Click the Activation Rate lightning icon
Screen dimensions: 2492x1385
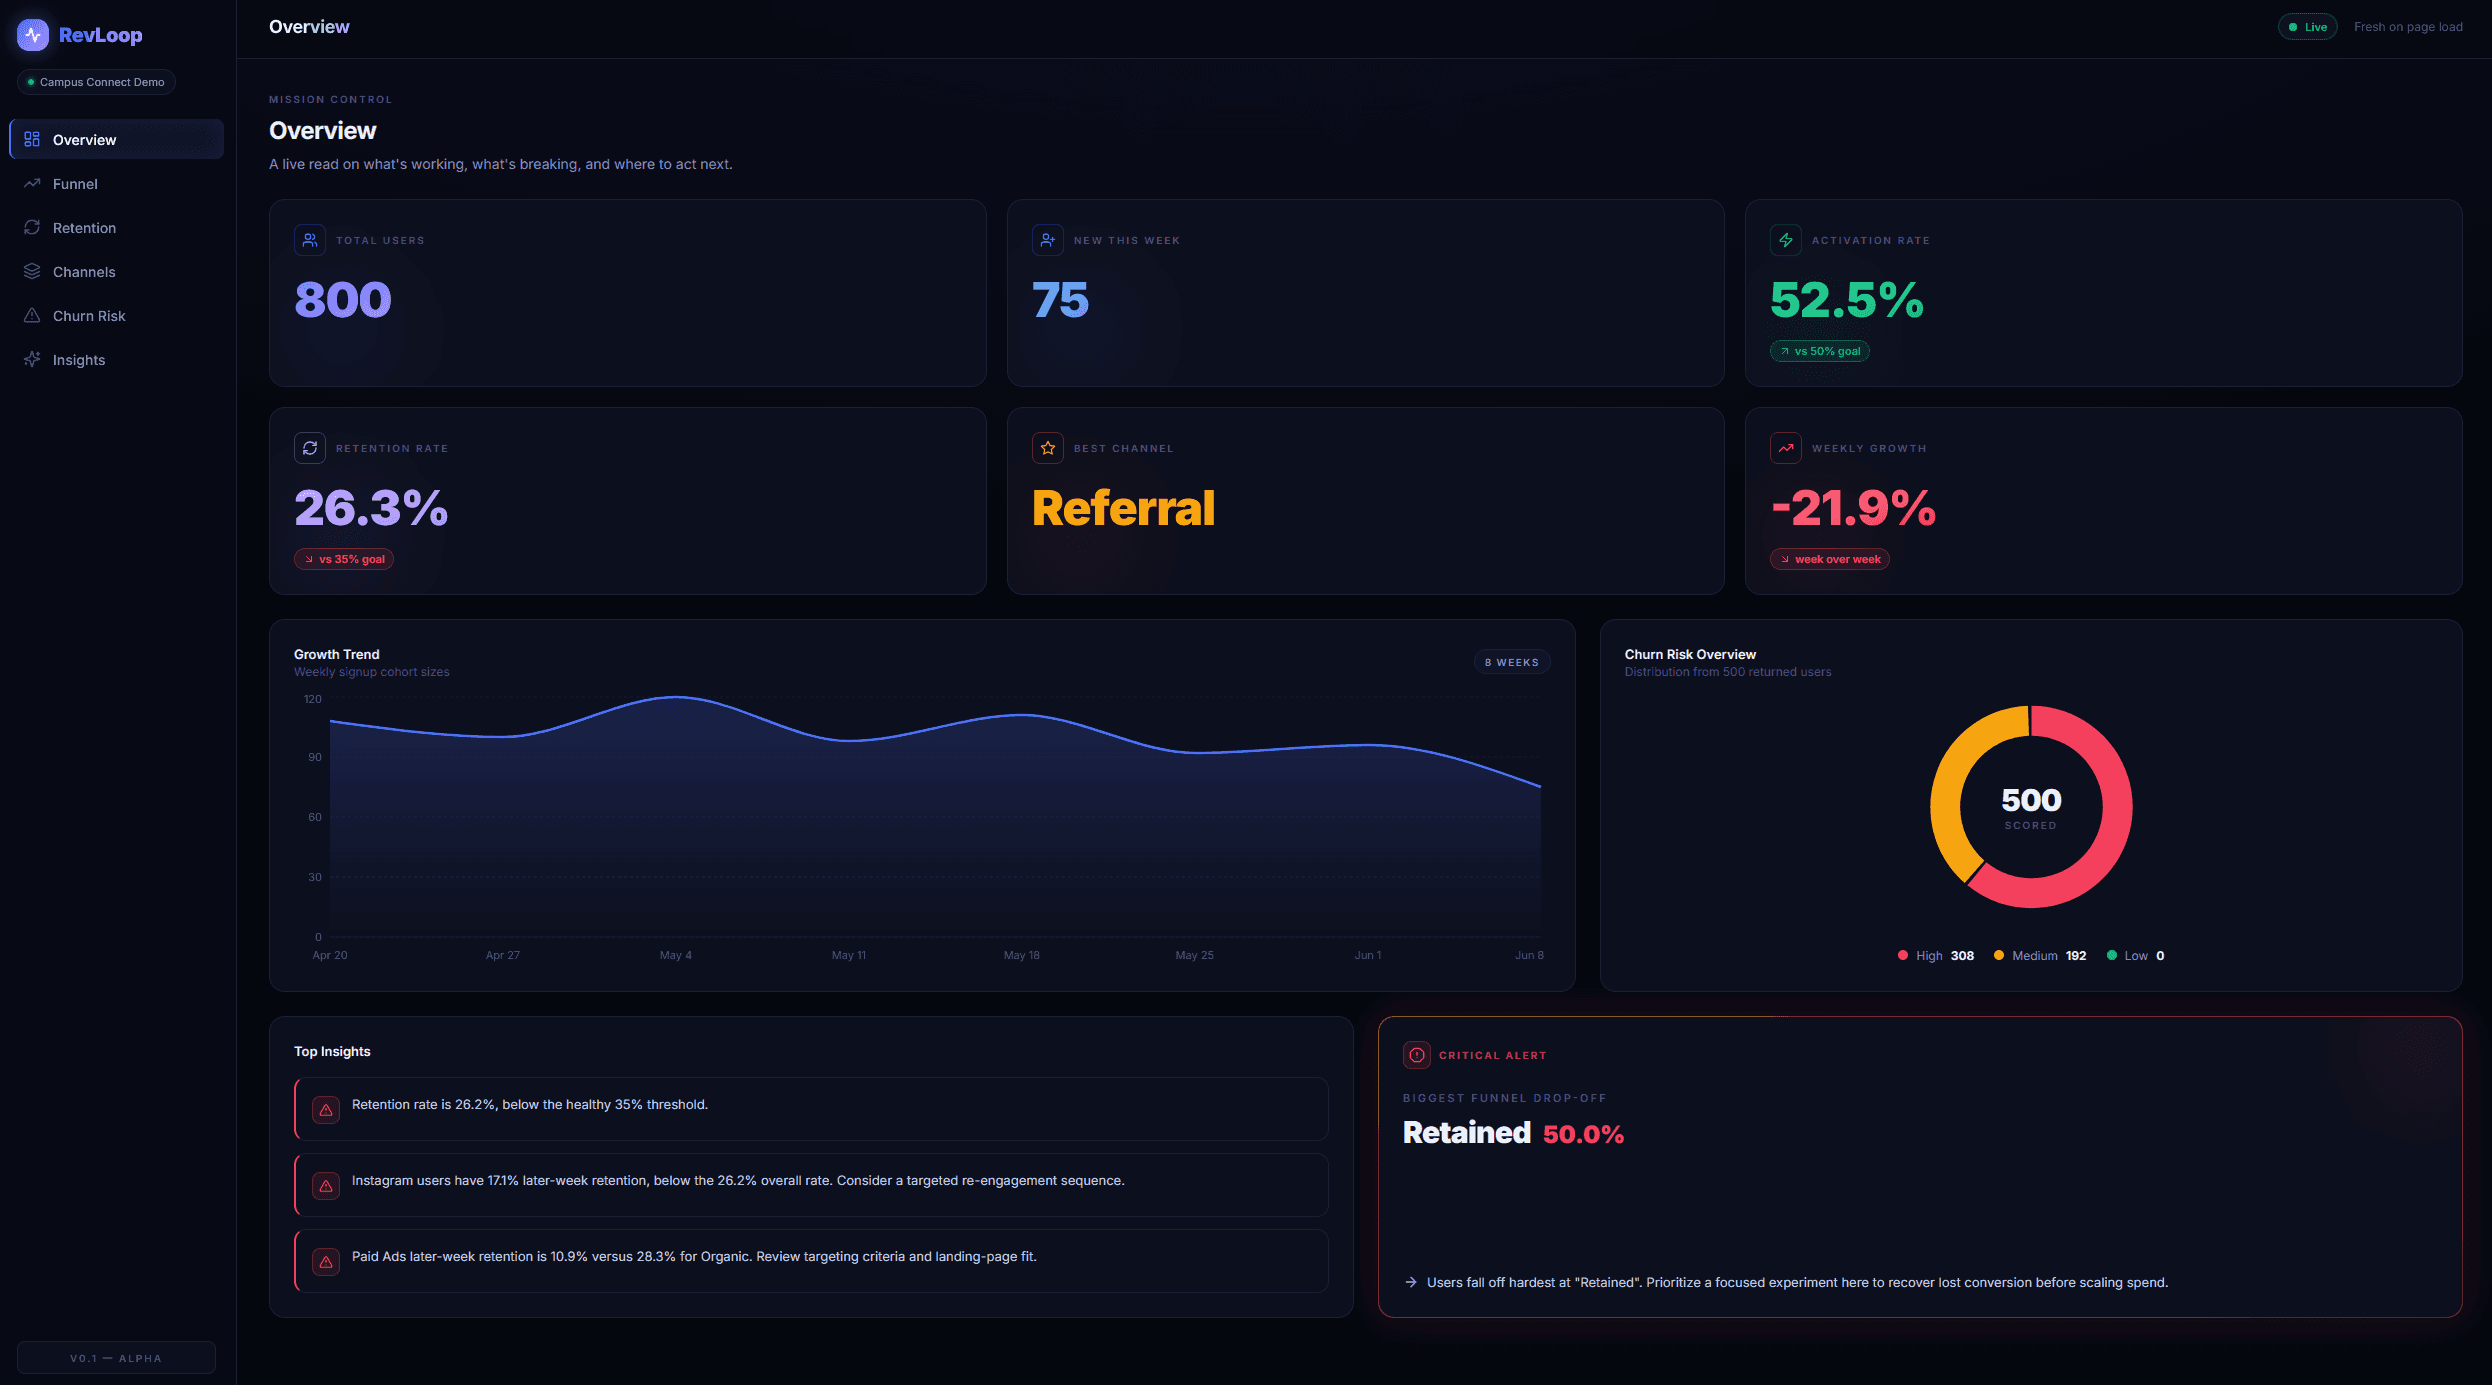(x=1786, y=240)
